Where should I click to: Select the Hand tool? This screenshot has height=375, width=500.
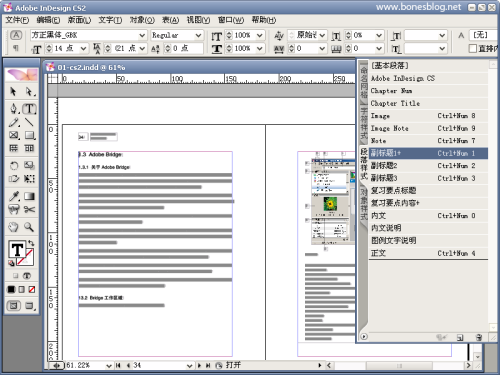13,227
